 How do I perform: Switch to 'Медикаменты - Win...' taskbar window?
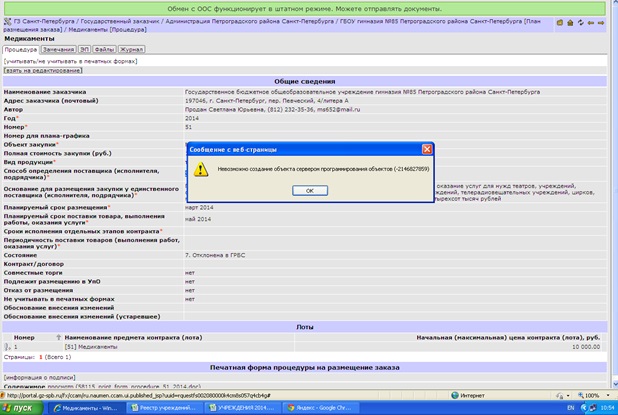(x=86, y=408)
